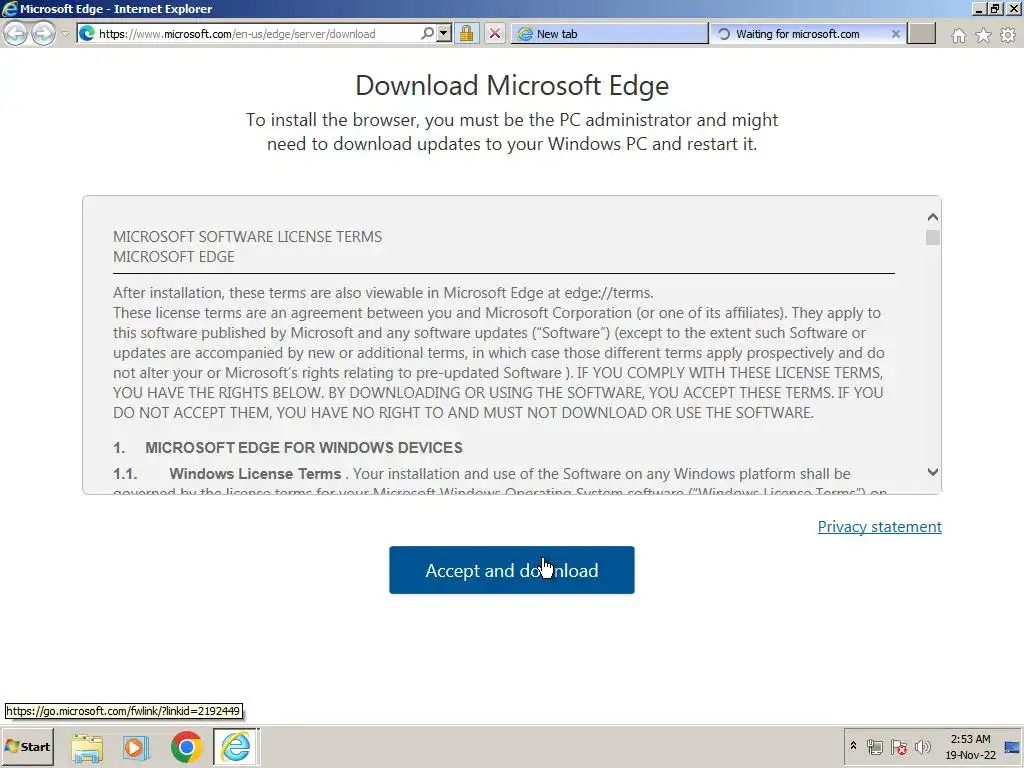This screenshot has width=1024, height=768.
Task: Launch Google Chrome from taskbar
Action: (x=186, y=747)
